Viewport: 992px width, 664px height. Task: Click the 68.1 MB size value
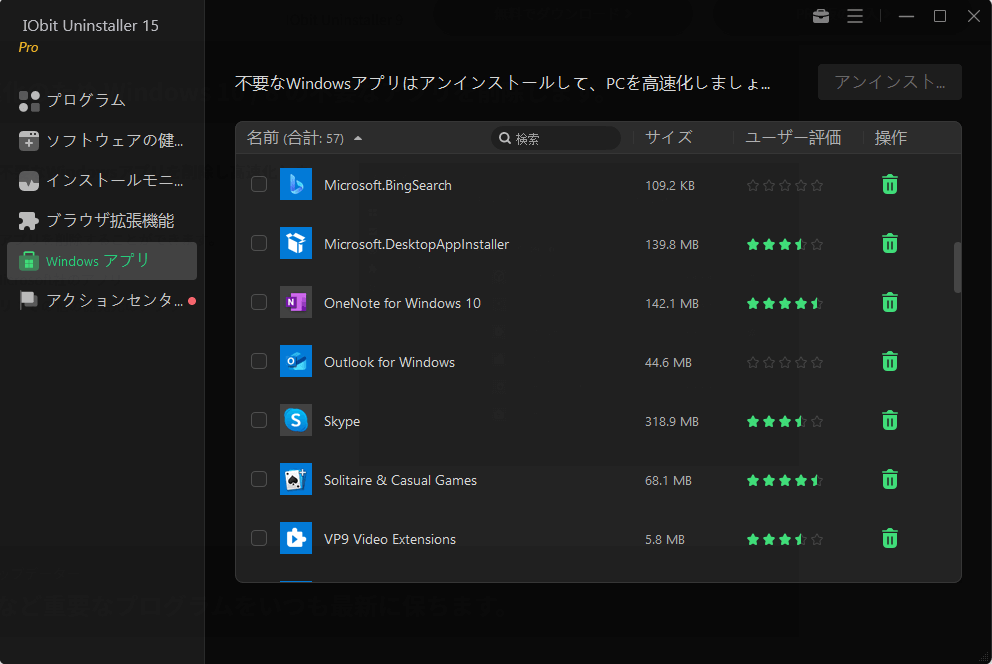(668, 481)
